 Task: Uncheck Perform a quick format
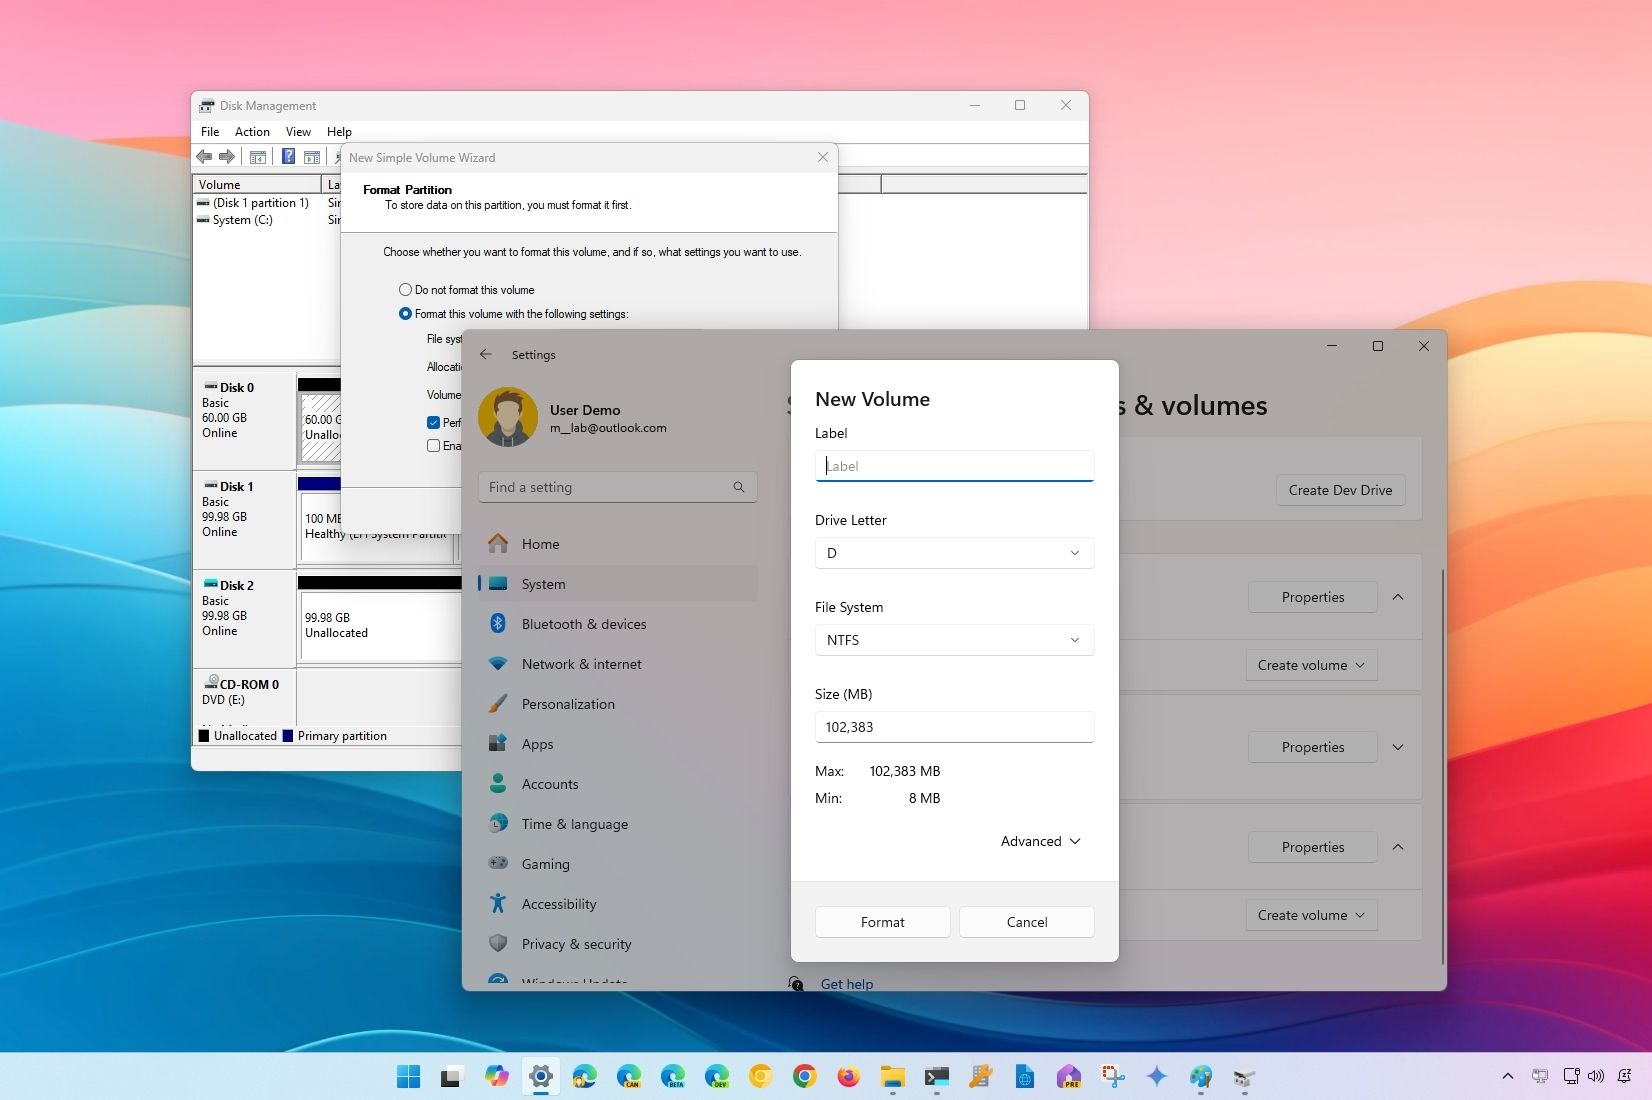(434, 422)
